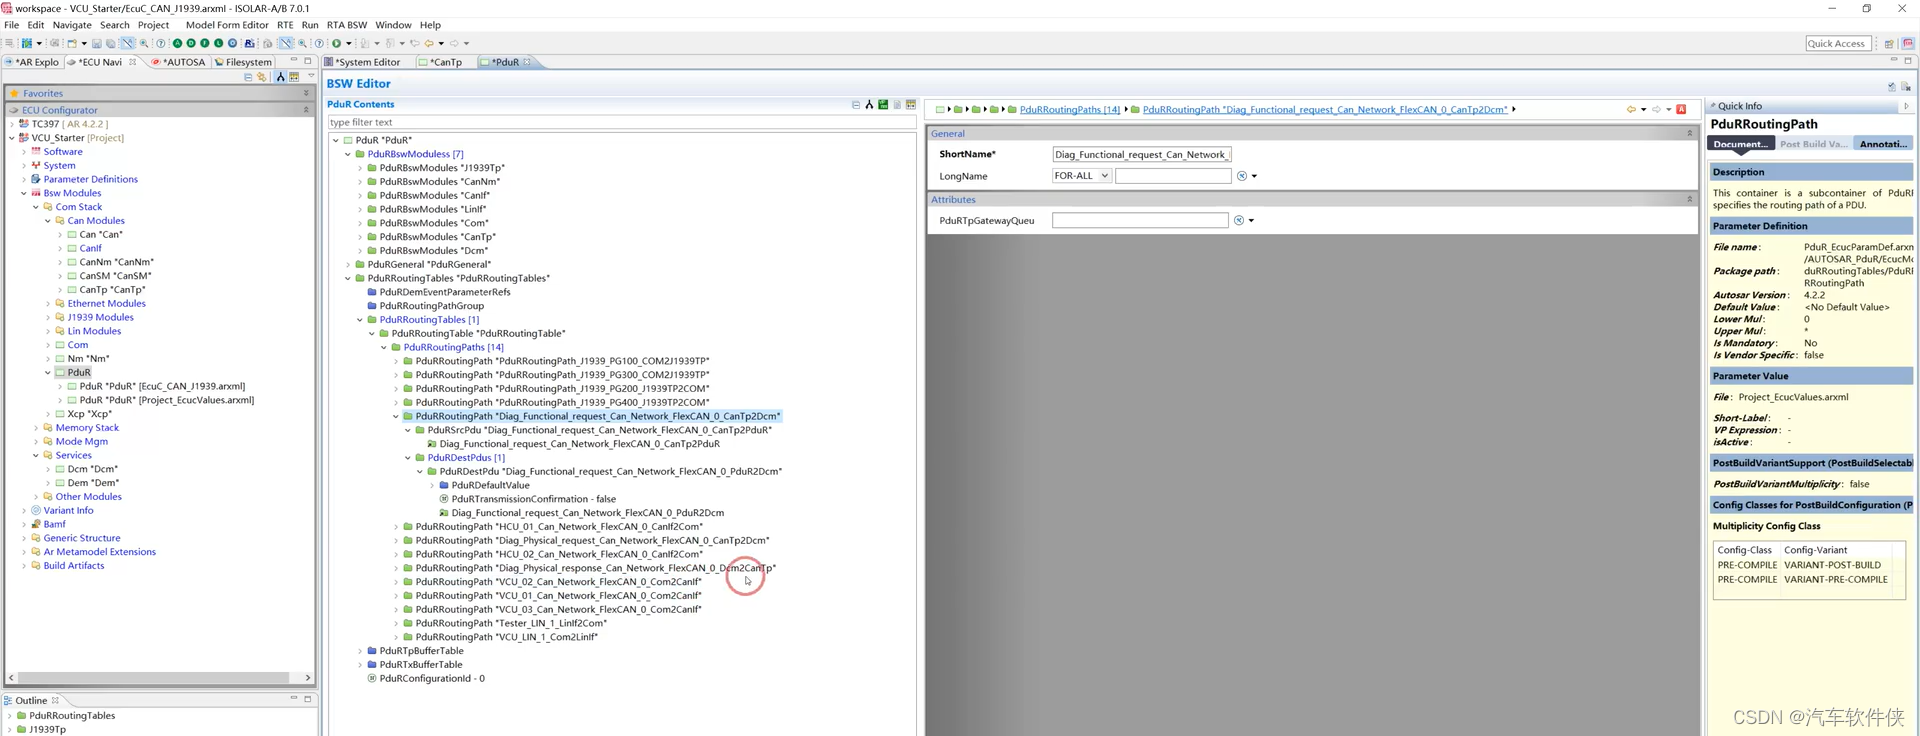Click the reset icon beside LongName field

click(x=1242, y=176)
